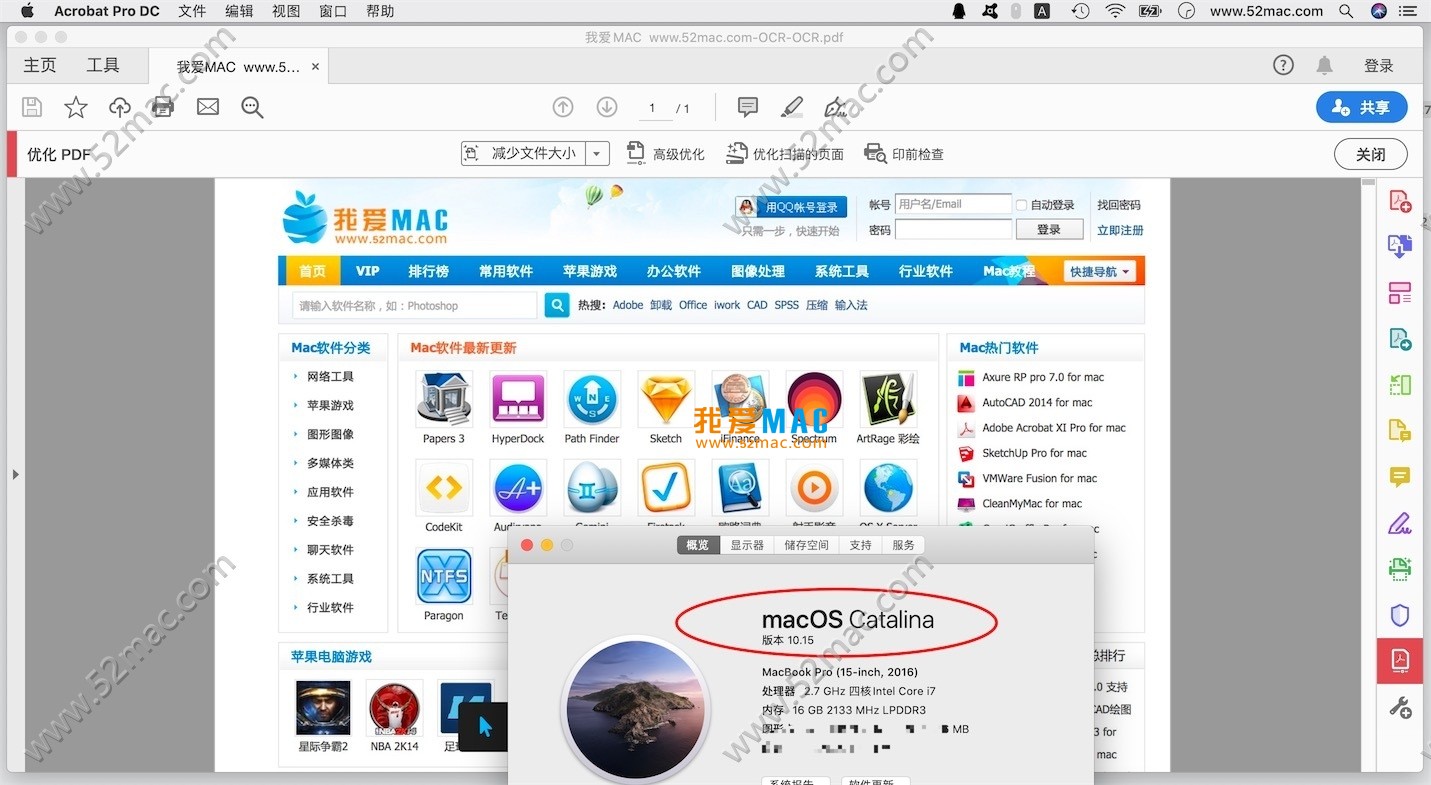Open the 帮助 menu
This screenshot has width=1431, height=785.
click(380, 11)
